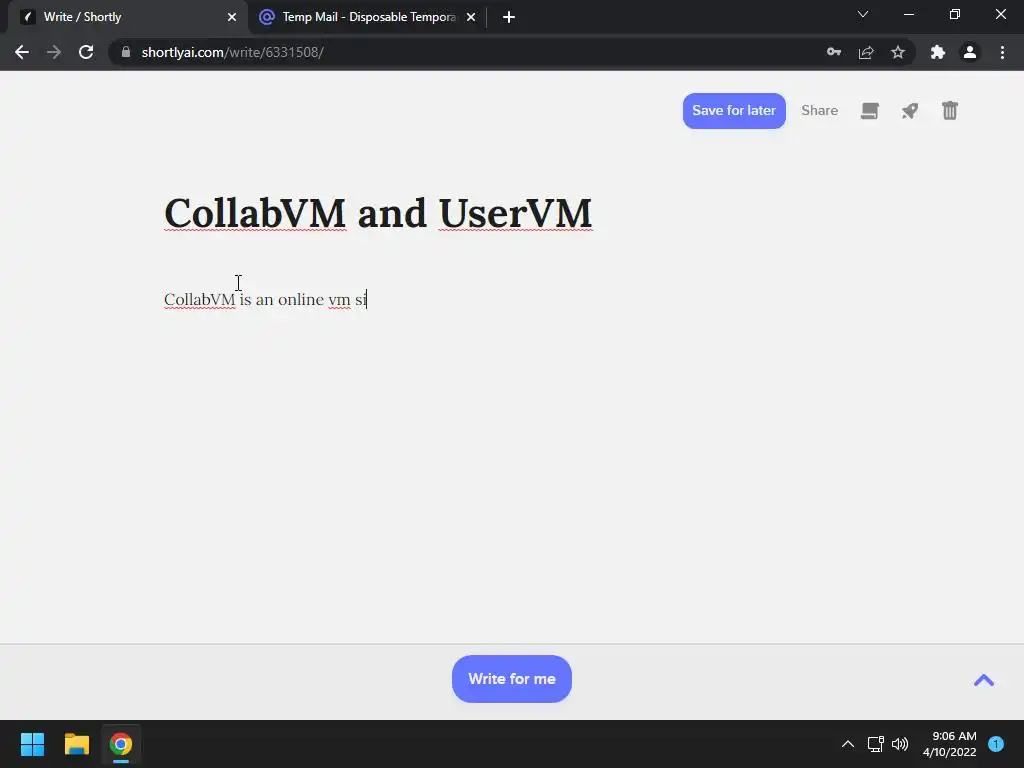Bookmark this page with star icon
1024x768 pixels.
[898, 52]
